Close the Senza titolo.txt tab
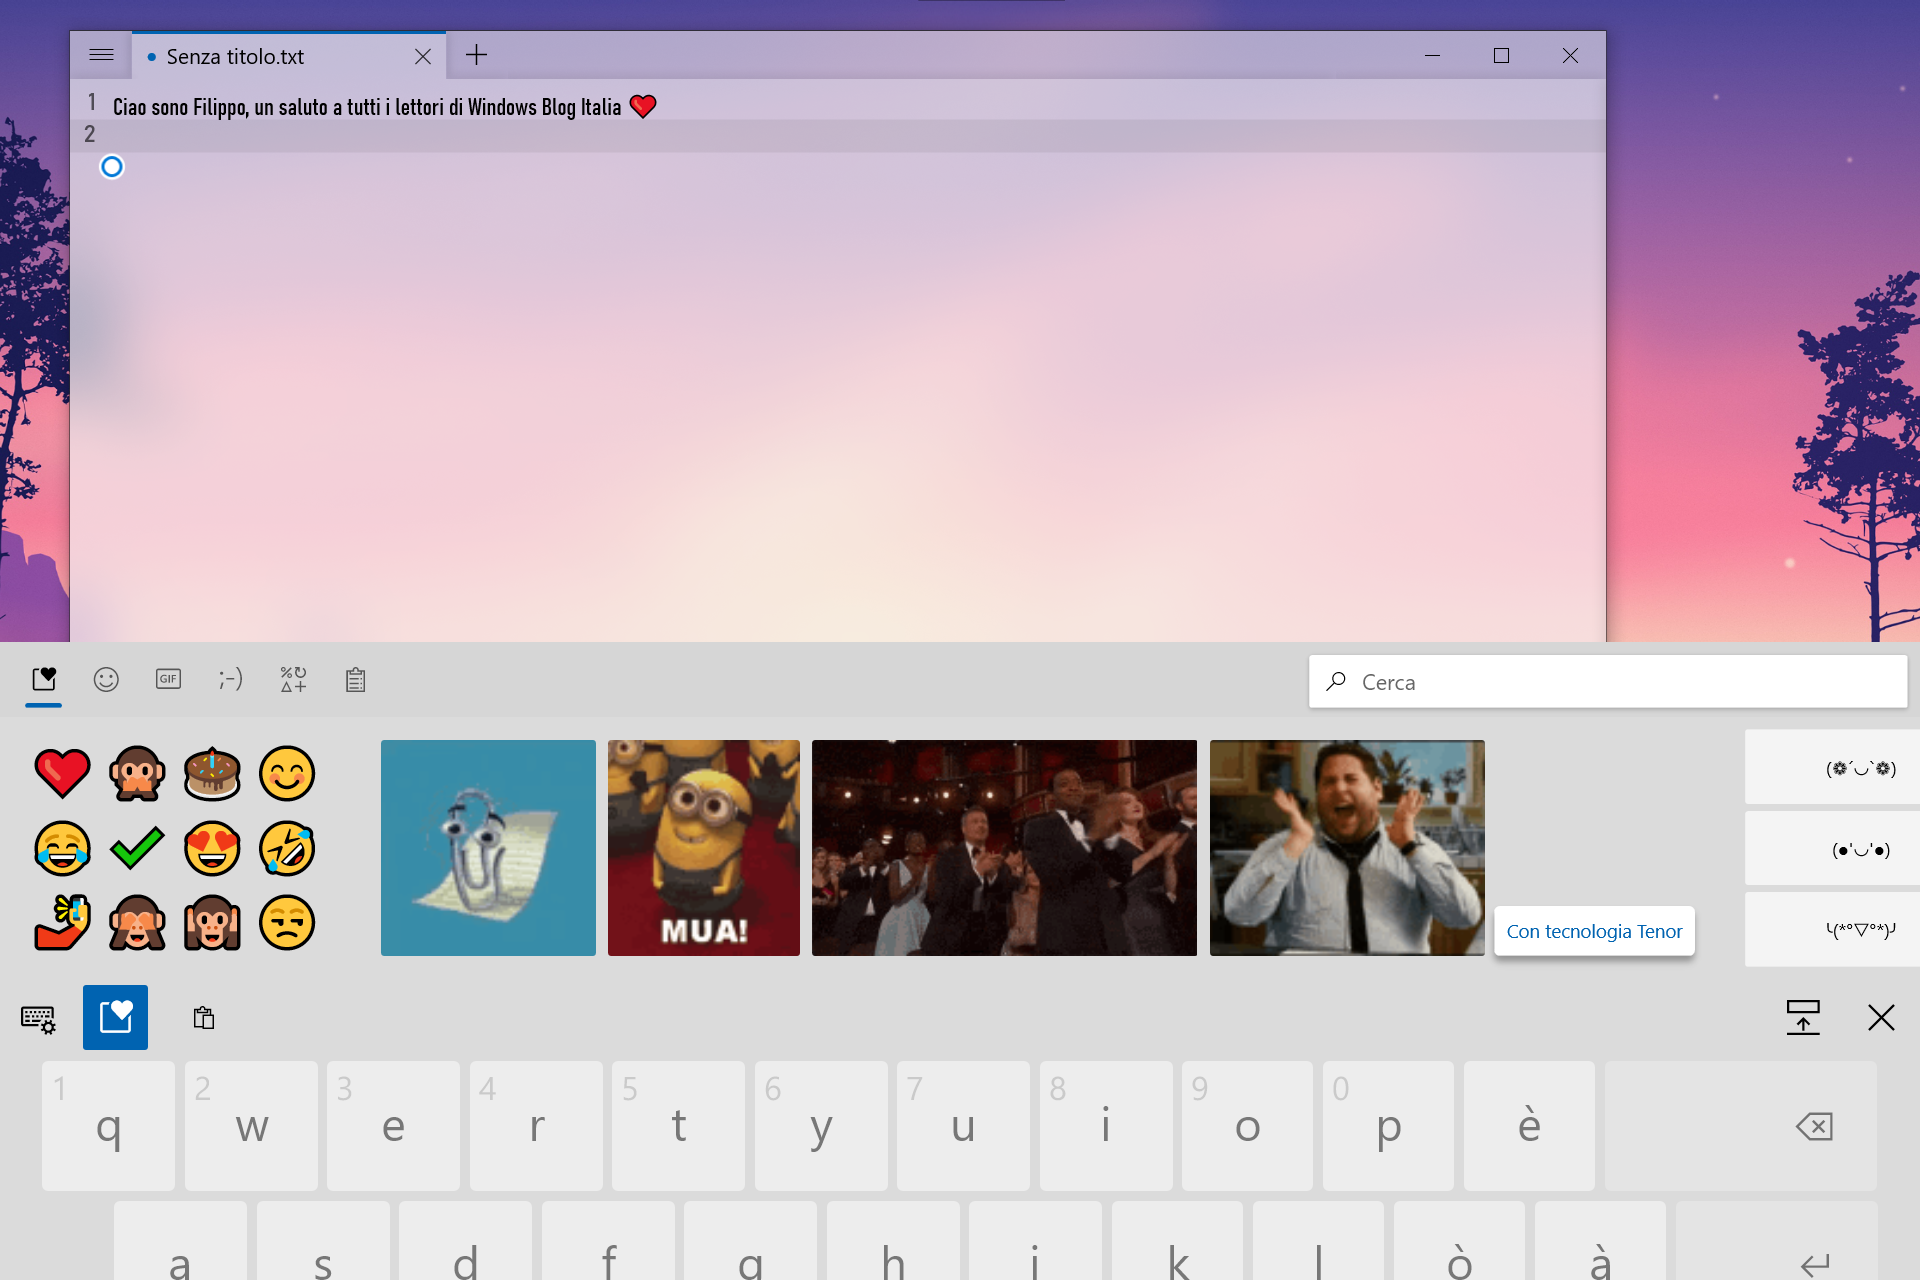1920x1280 pixels. tap(423, 57)
